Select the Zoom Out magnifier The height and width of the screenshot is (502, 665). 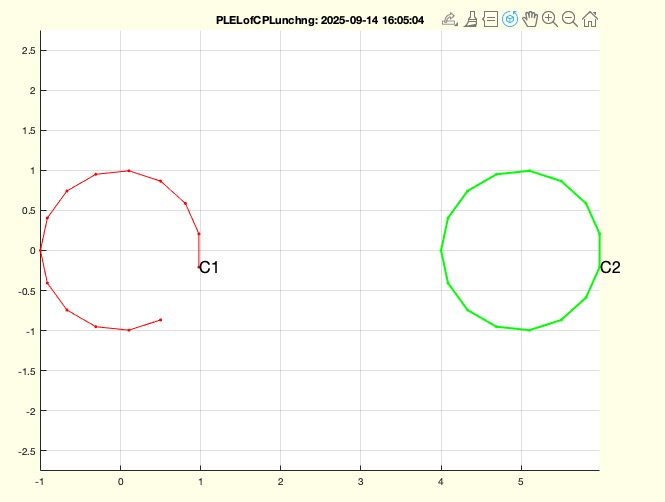pos(570,19)
